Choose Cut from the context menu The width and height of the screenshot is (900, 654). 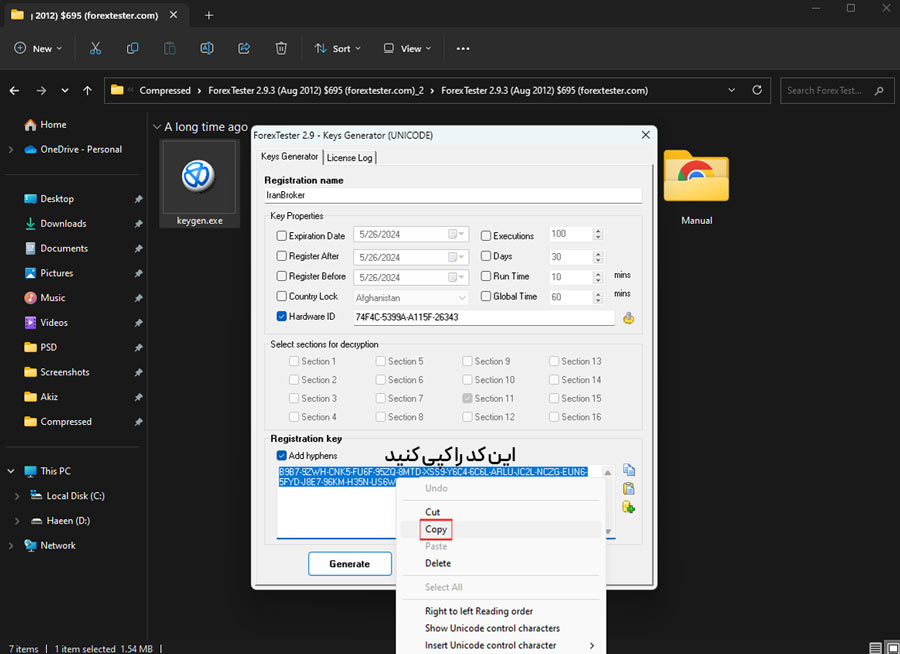[x=432, y=512]
